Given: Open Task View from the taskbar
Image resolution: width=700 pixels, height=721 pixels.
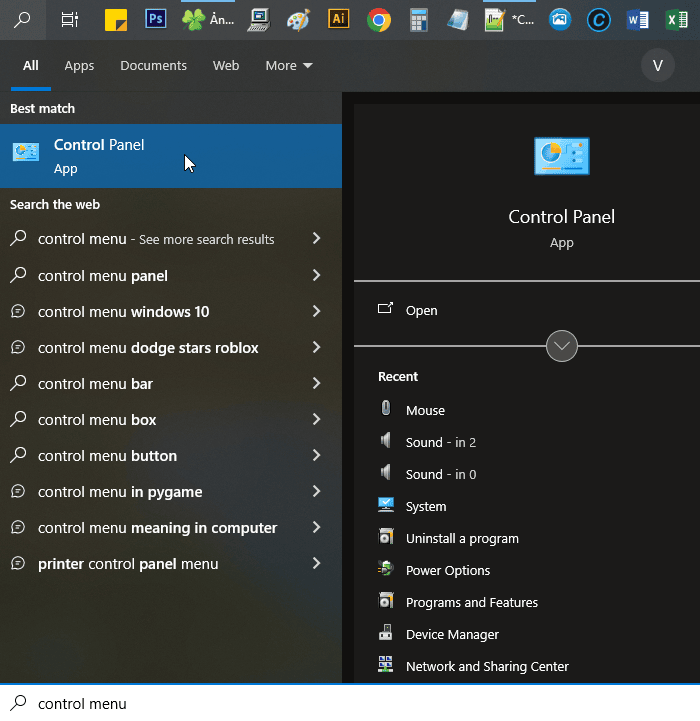Looking at the screenshot, I should [69, 20].
